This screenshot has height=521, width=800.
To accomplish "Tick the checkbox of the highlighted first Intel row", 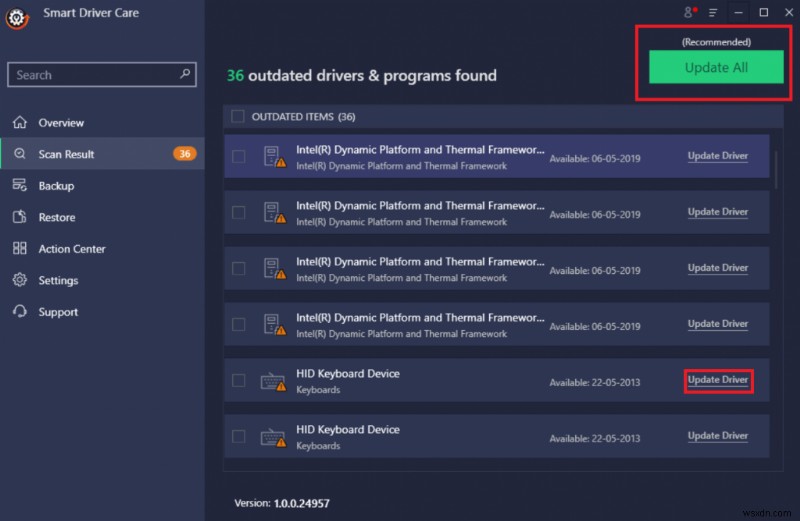I will point(238,157).
